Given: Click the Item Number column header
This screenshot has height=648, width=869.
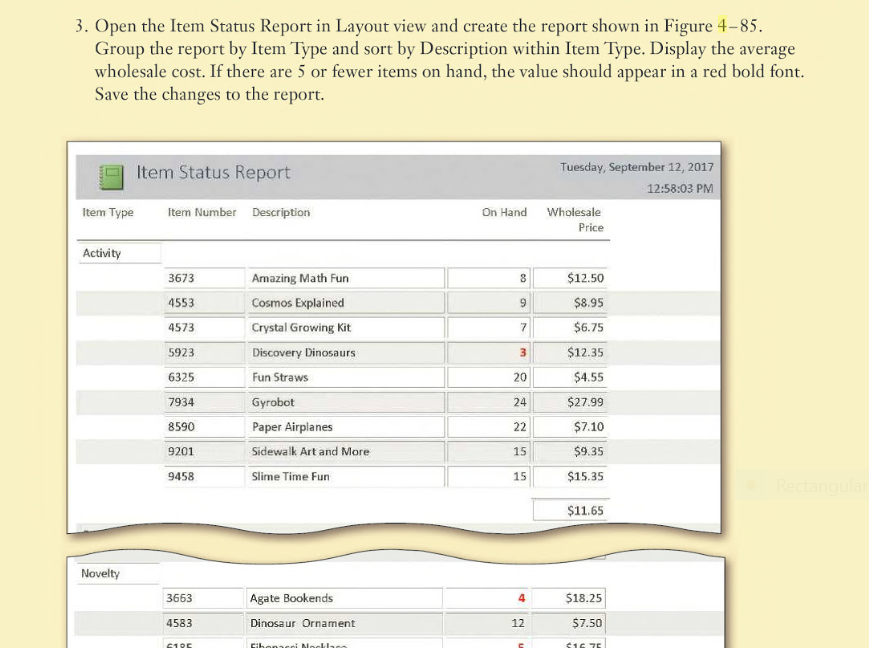Looking at the screenshot, I should click(202, 212).
